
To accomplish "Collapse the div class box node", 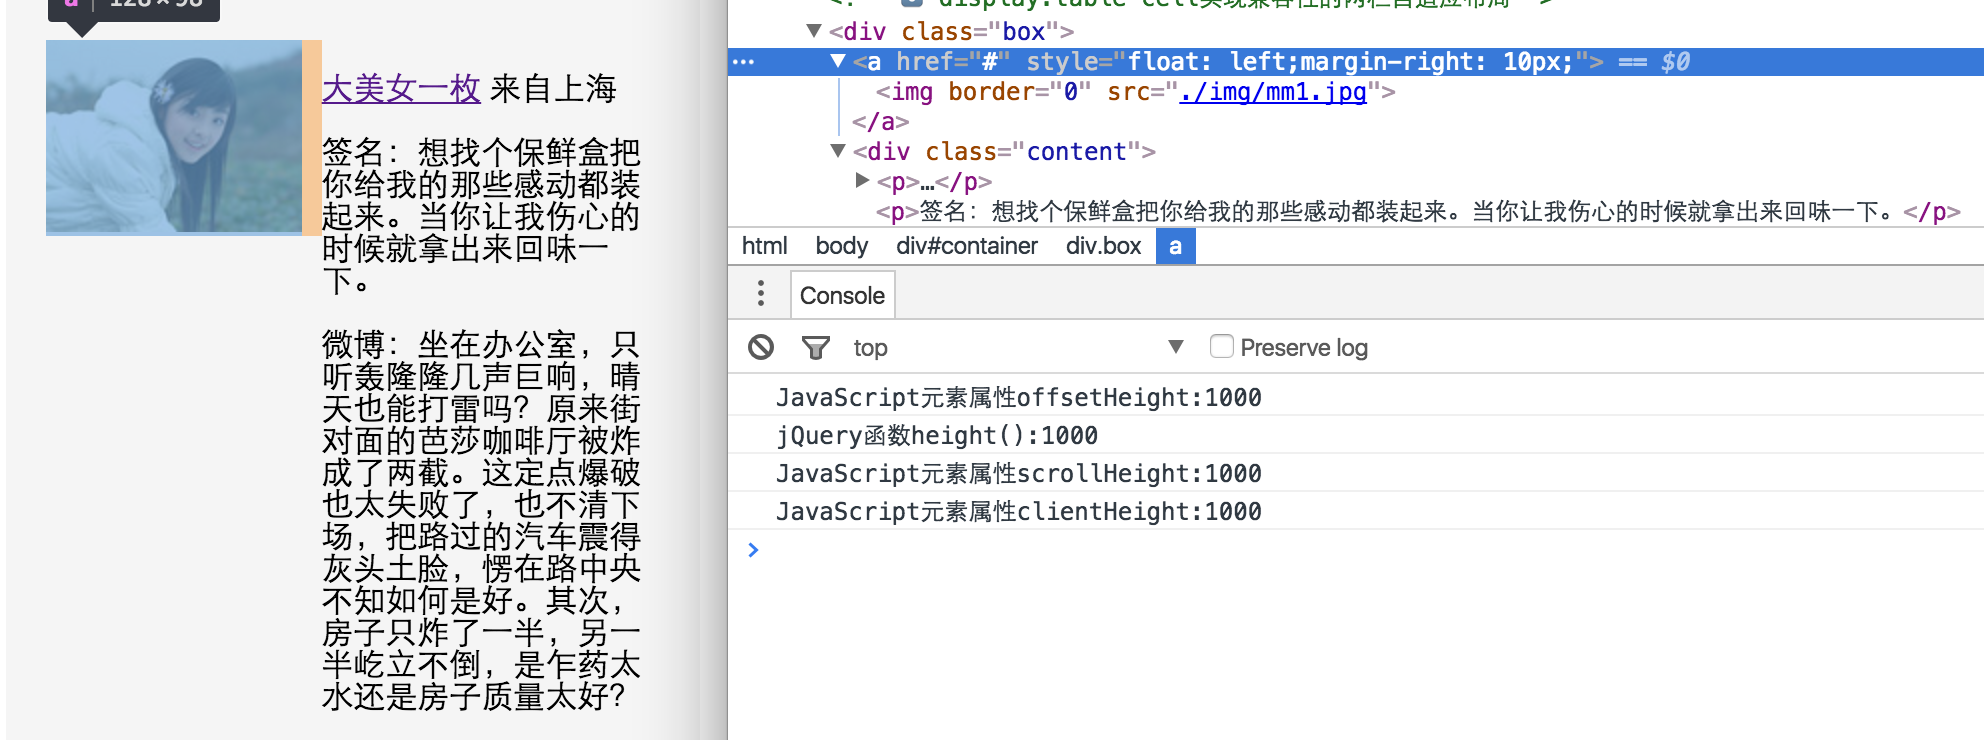I will [814, 31].
